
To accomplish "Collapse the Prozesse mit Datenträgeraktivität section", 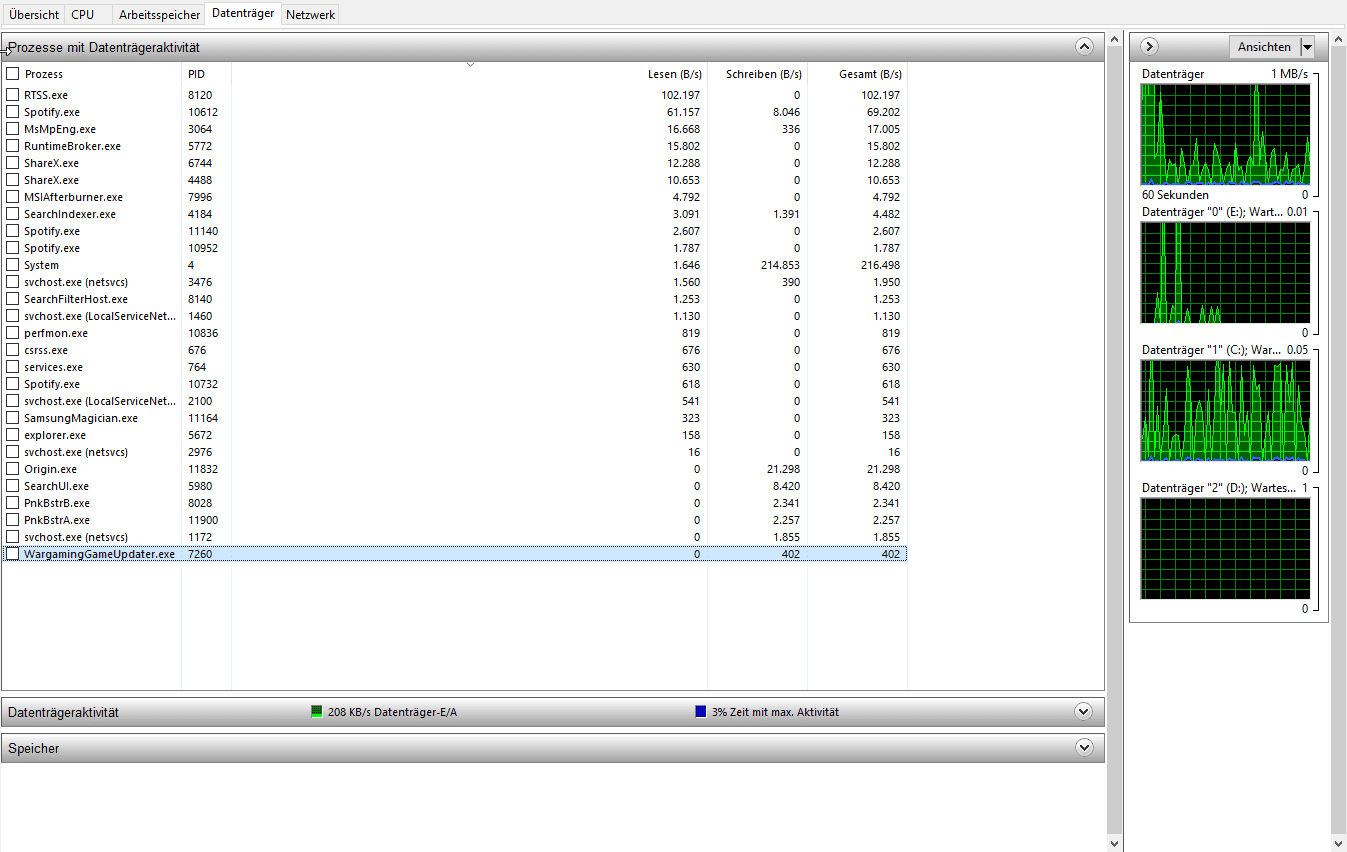I will [x=1084, y=46].
